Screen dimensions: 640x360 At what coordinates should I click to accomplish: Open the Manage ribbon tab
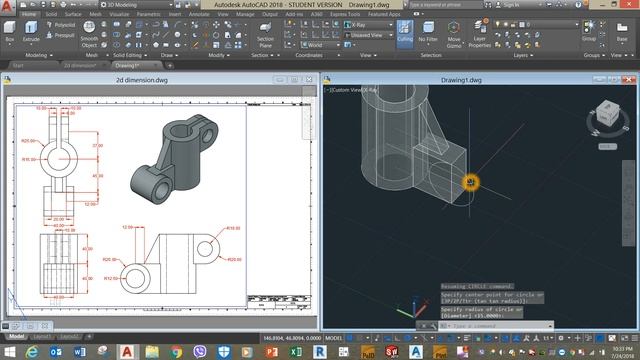pyautogui.click(x=245, y=14)
